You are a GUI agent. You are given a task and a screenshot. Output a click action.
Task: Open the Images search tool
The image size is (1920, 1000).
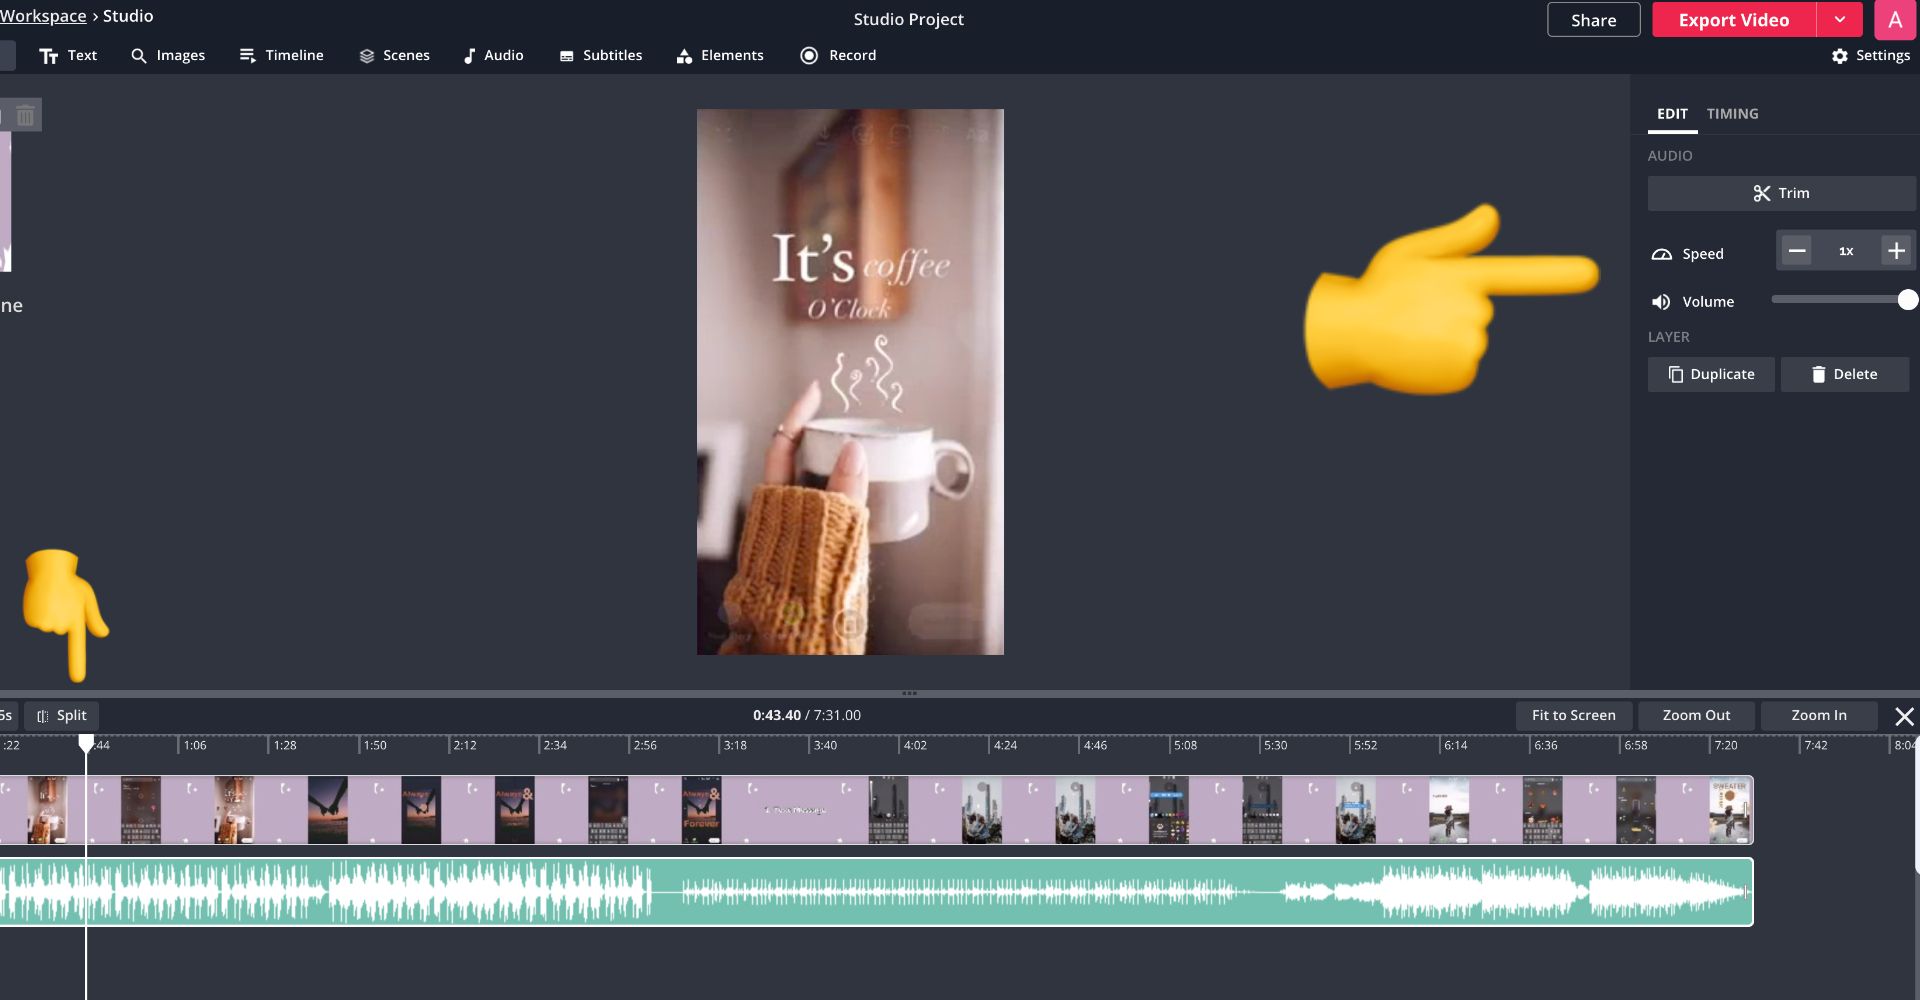click(167, 56)
